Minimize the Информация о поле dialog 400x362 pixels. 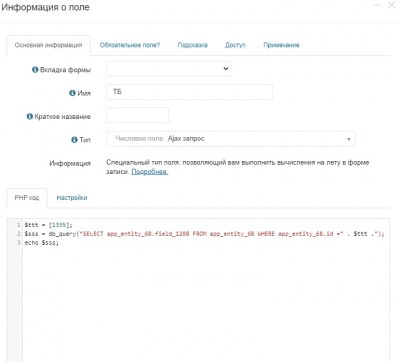377,5
